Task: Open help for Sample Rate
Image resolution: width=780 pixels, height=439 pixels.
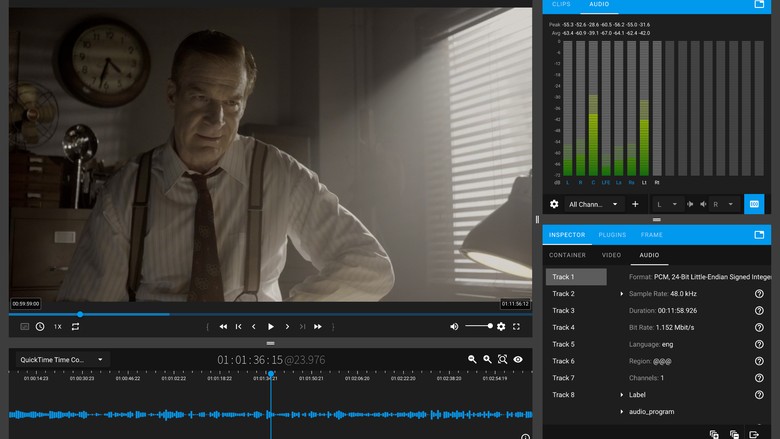Action: pyautogui.click(x=759, y=294)
